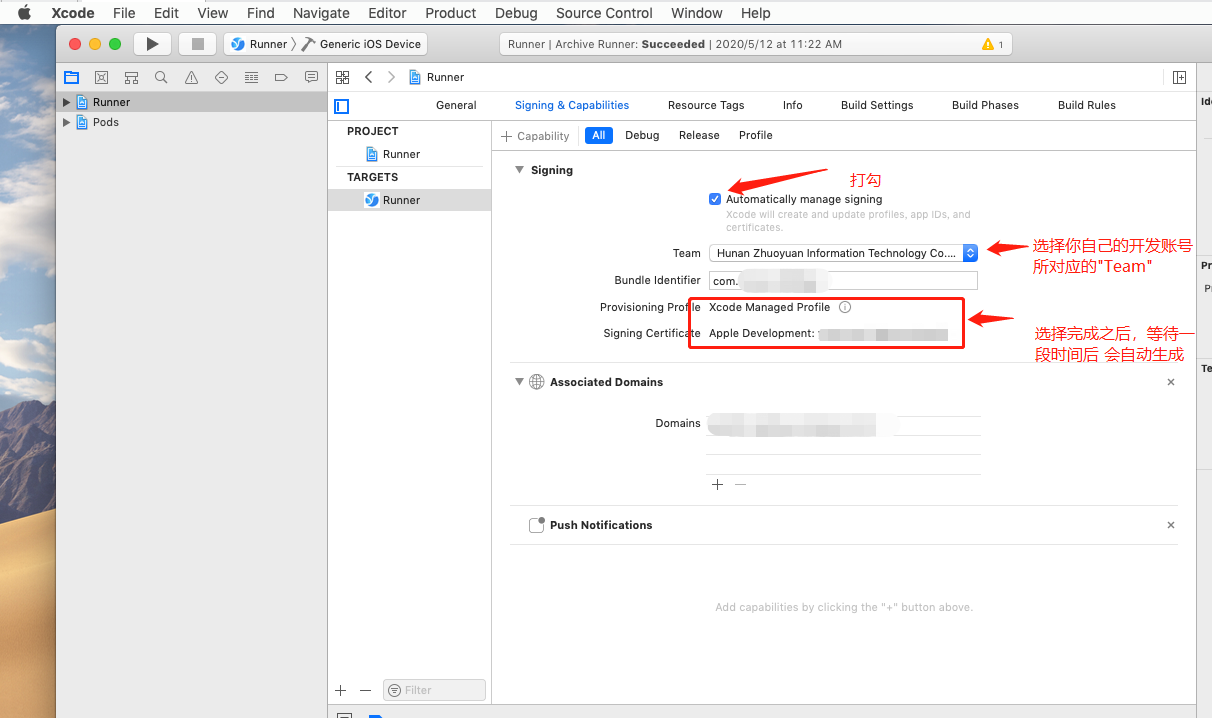The width and height of the screenshot is (1212, 718).
Task: Select the Release configuration filter
Action: 699,135
